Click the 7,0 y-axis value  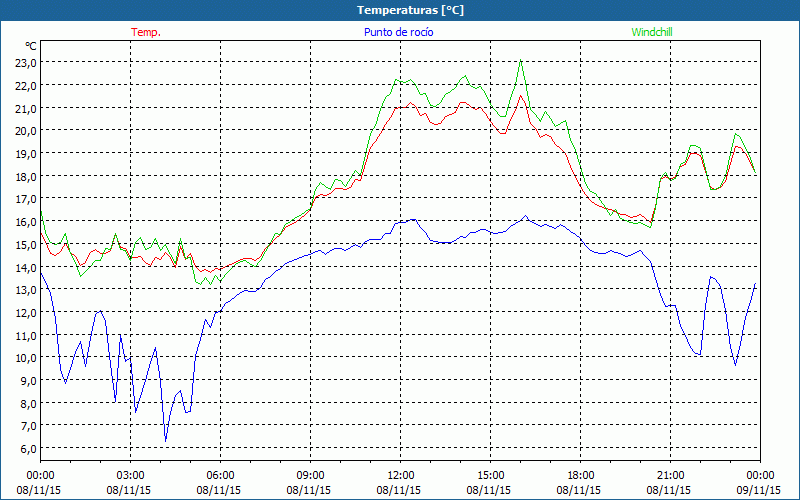point(29,426)
